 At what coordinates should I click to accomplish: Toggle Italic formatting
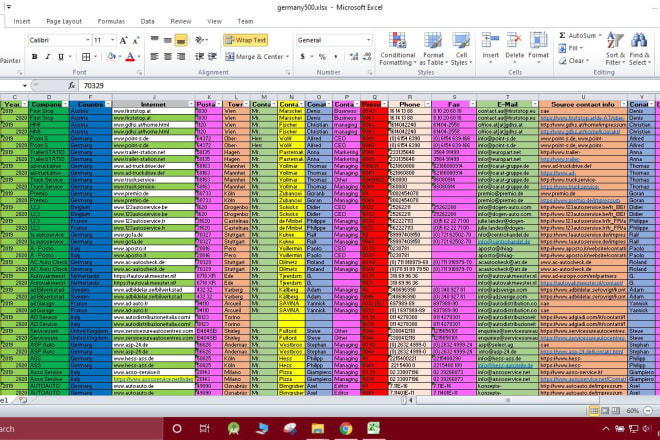click(48, 56)
